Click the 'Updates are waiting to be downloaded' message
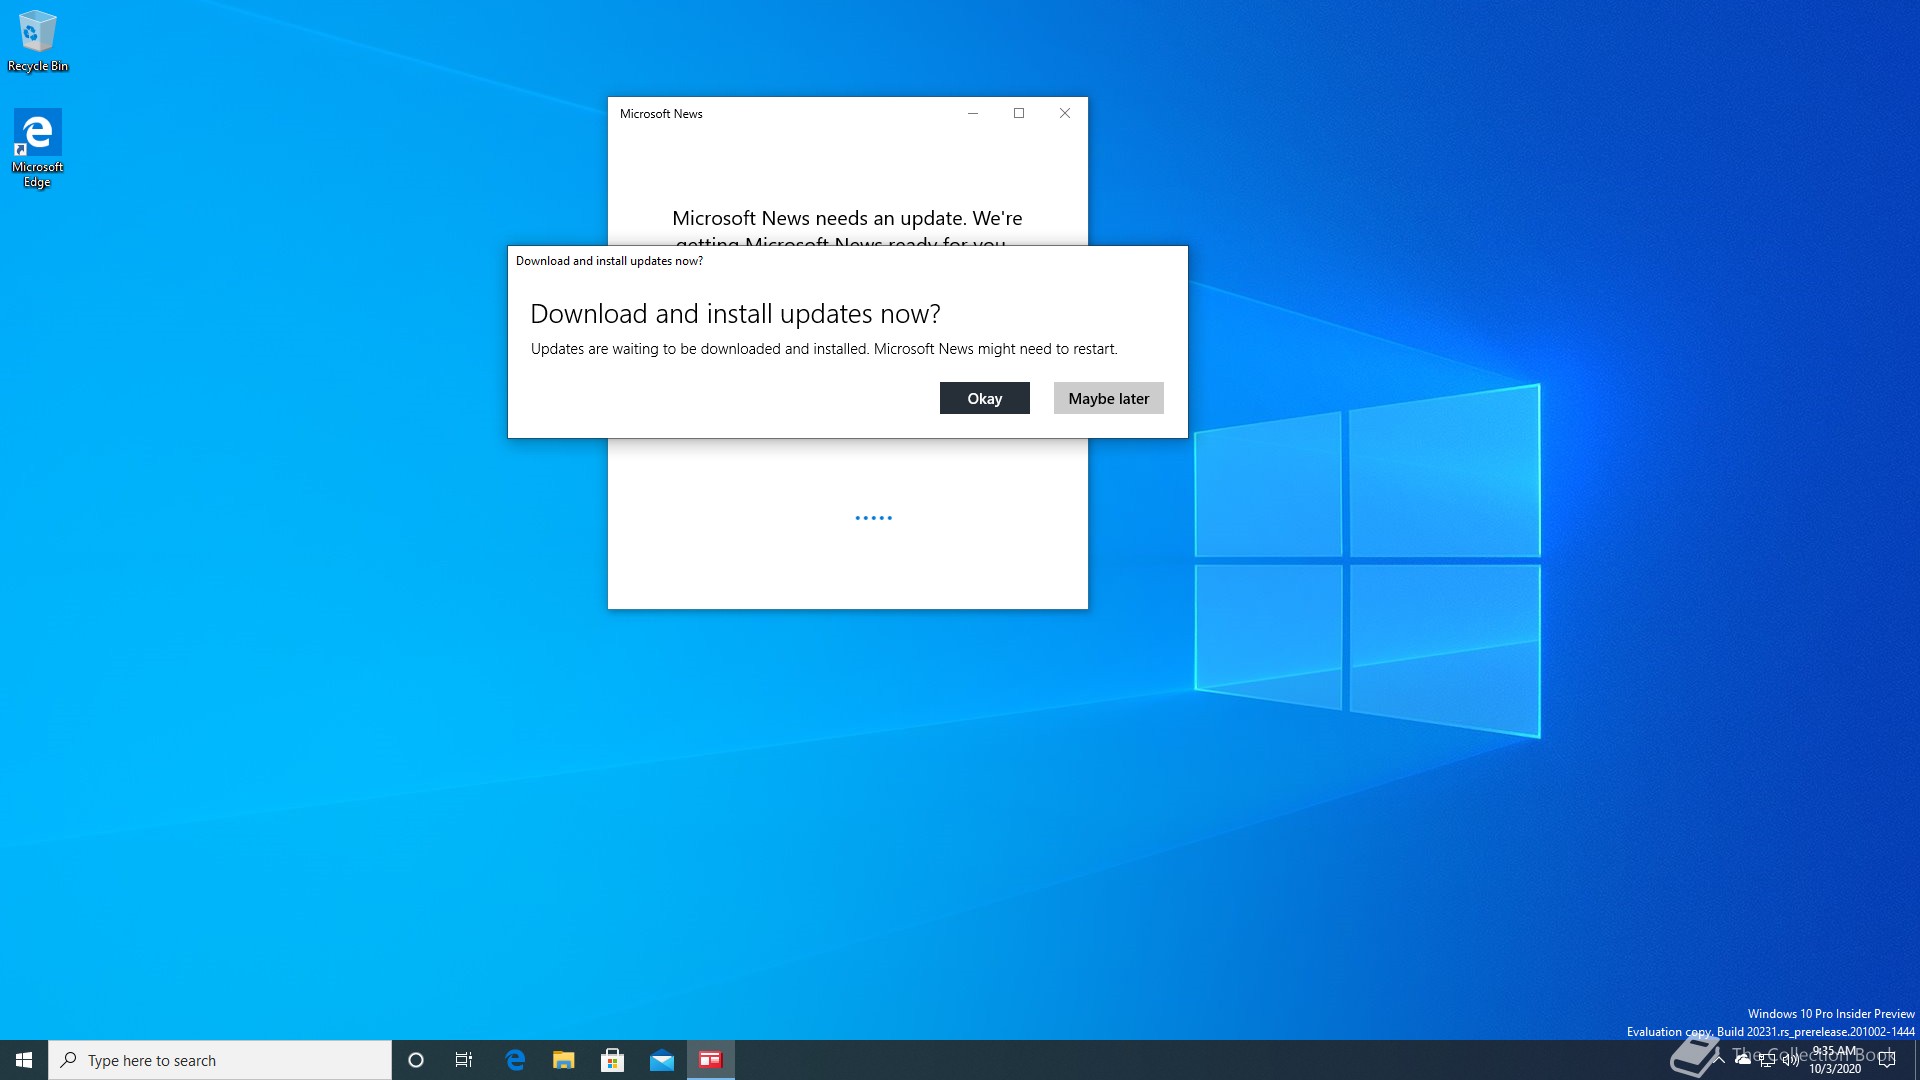The image size is (1920, 1080). (x=824, y=349)
